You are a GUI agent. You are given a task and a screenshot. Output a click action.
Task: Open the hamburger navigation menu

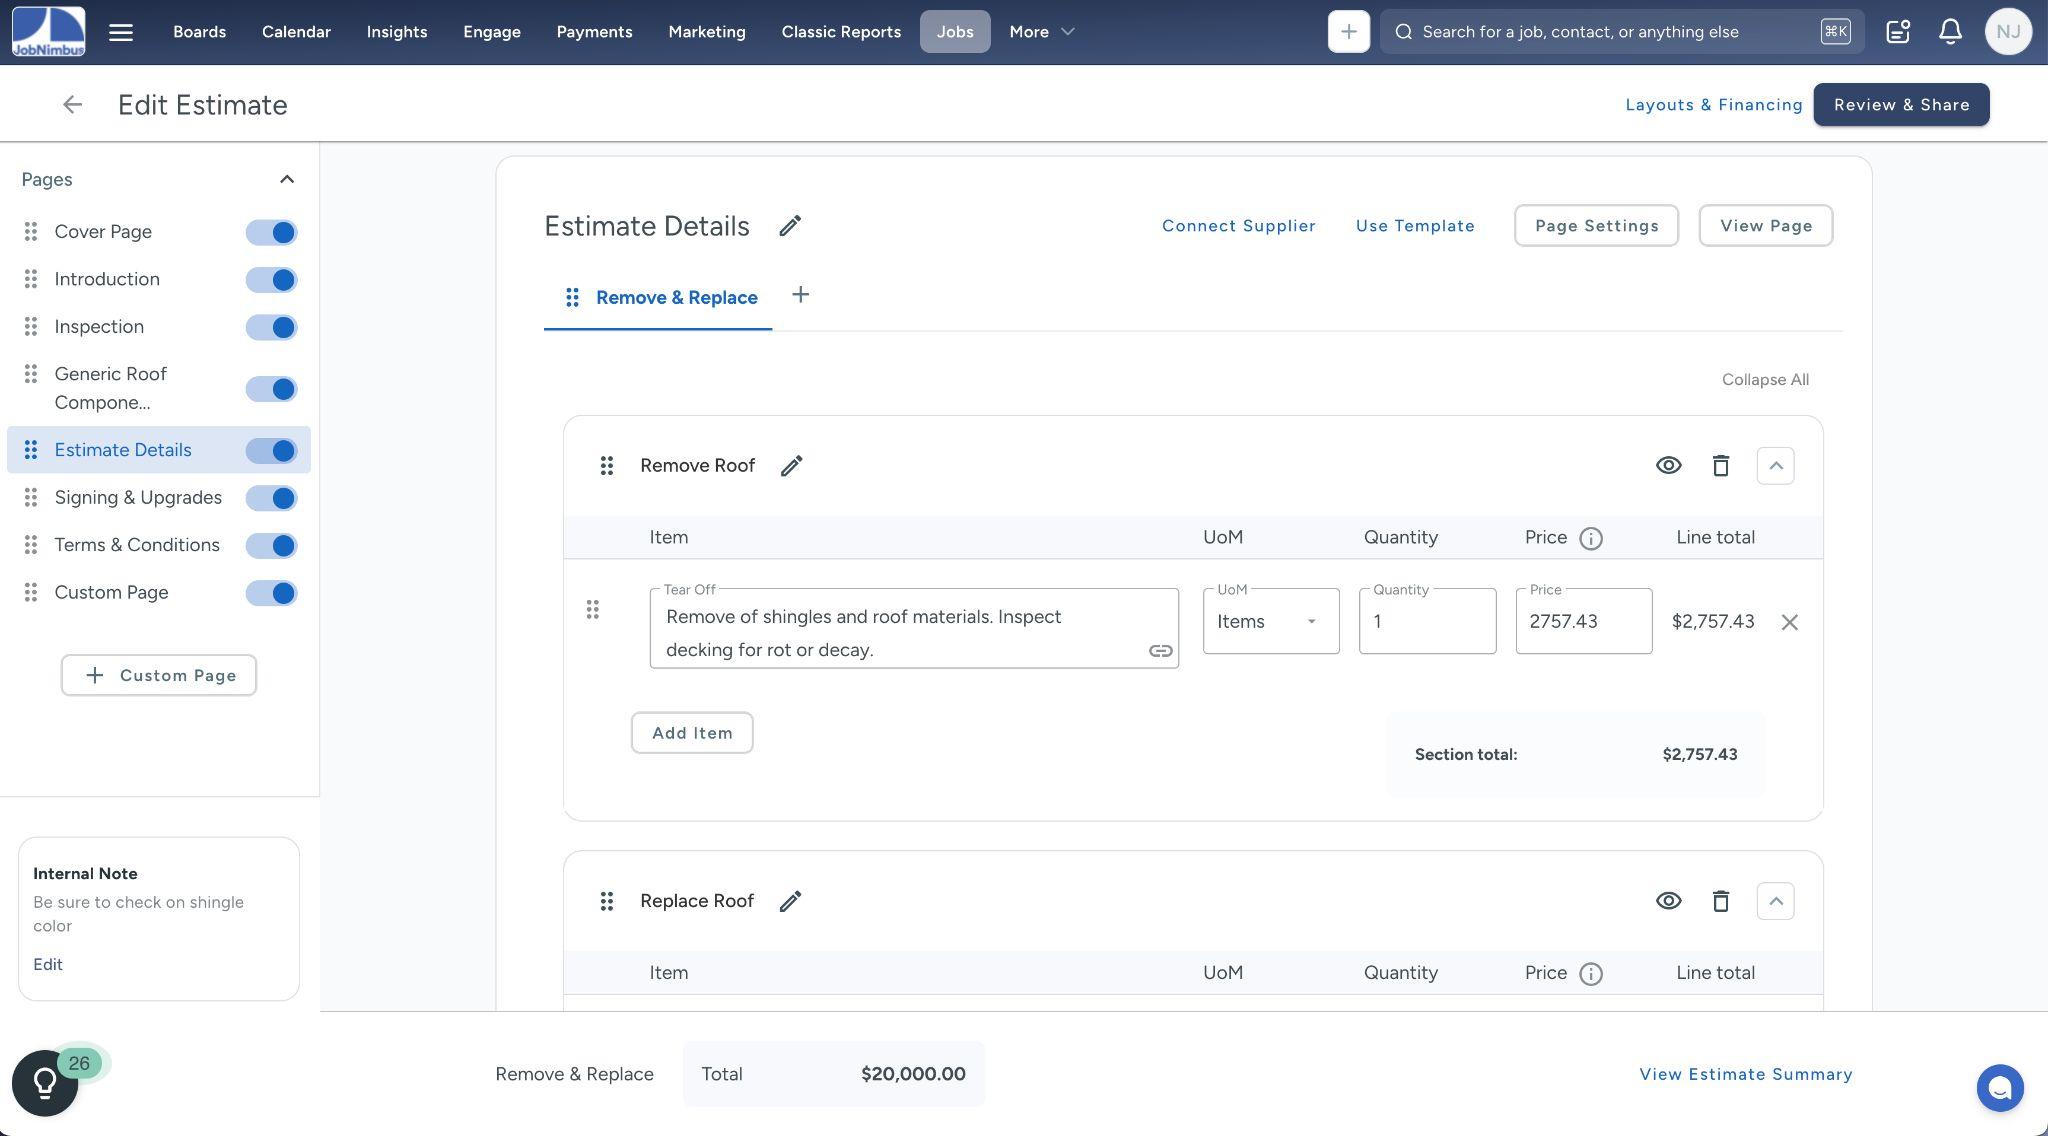(x=121, y=32)
